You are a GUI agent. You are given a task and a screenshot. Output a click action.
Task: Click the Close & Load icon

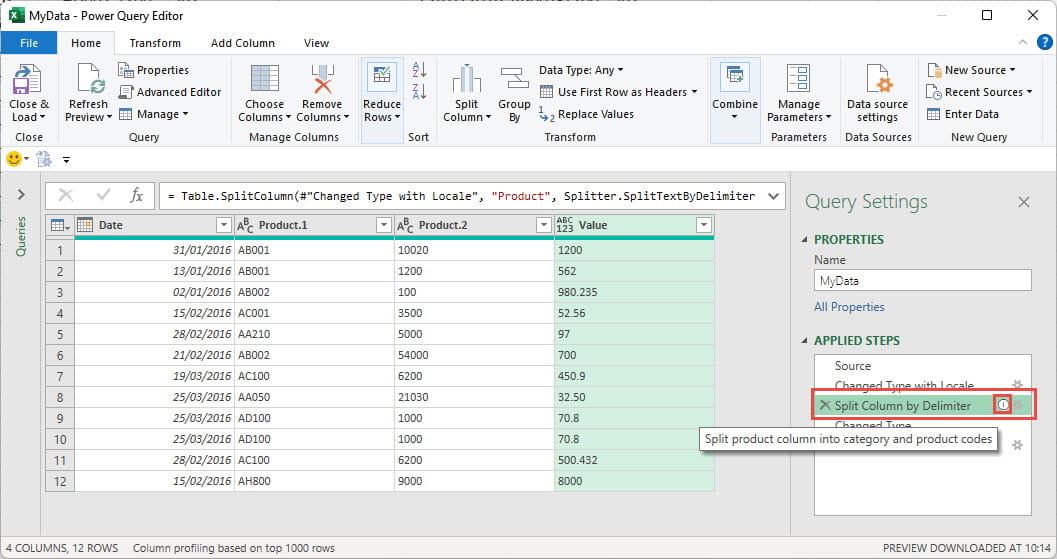28,81
